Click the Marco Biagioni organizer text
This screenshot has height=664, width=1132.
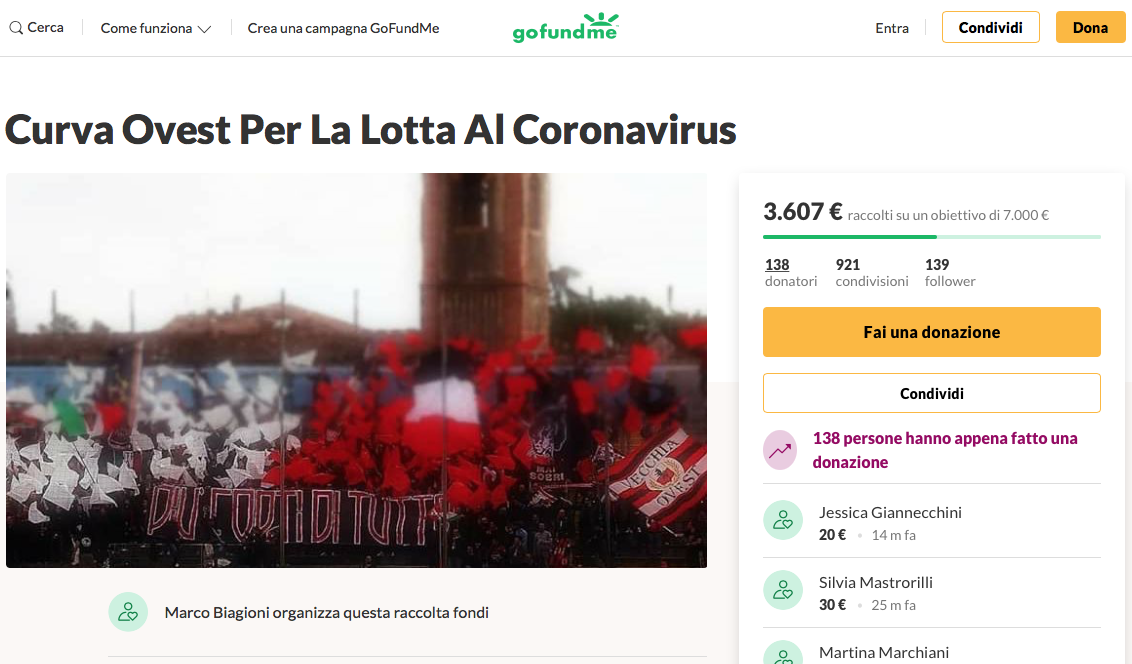(x=326, y=613)
